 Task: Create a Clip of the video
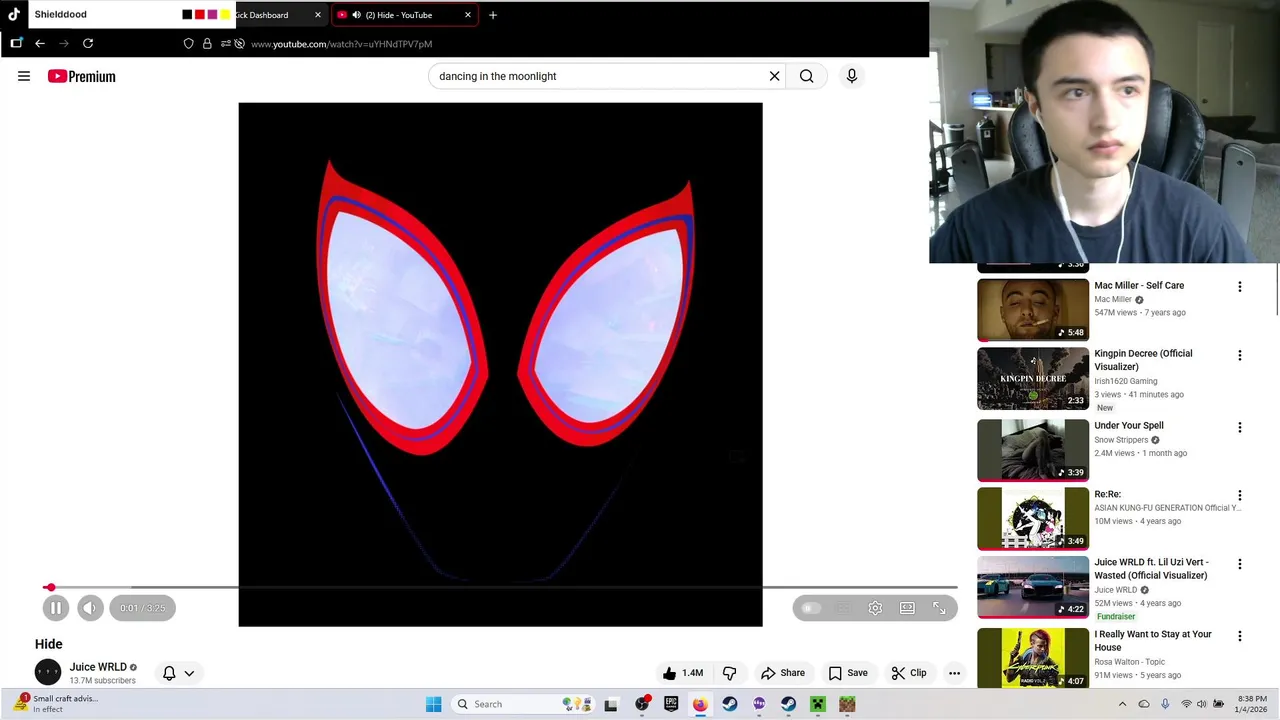click(x=909, y=673)
